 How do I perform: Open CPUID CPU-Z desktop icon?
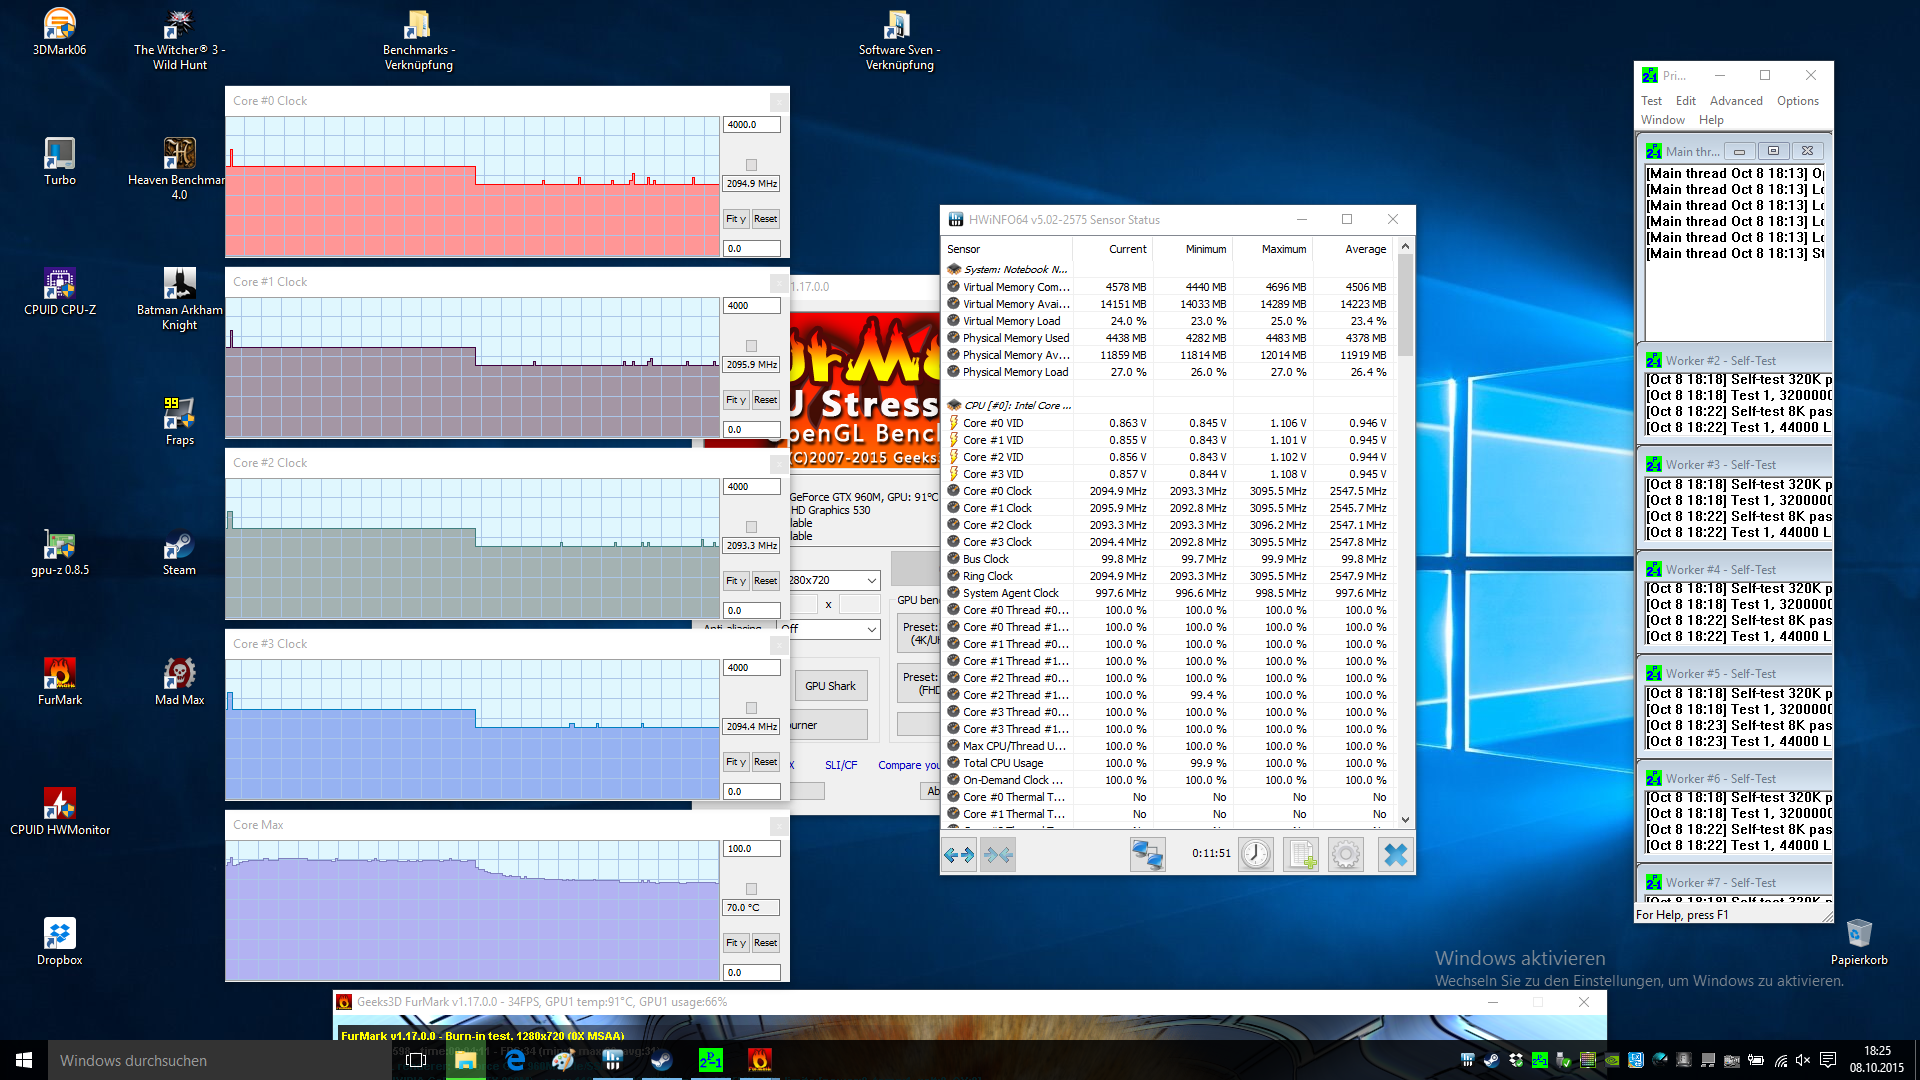[60, 290]
